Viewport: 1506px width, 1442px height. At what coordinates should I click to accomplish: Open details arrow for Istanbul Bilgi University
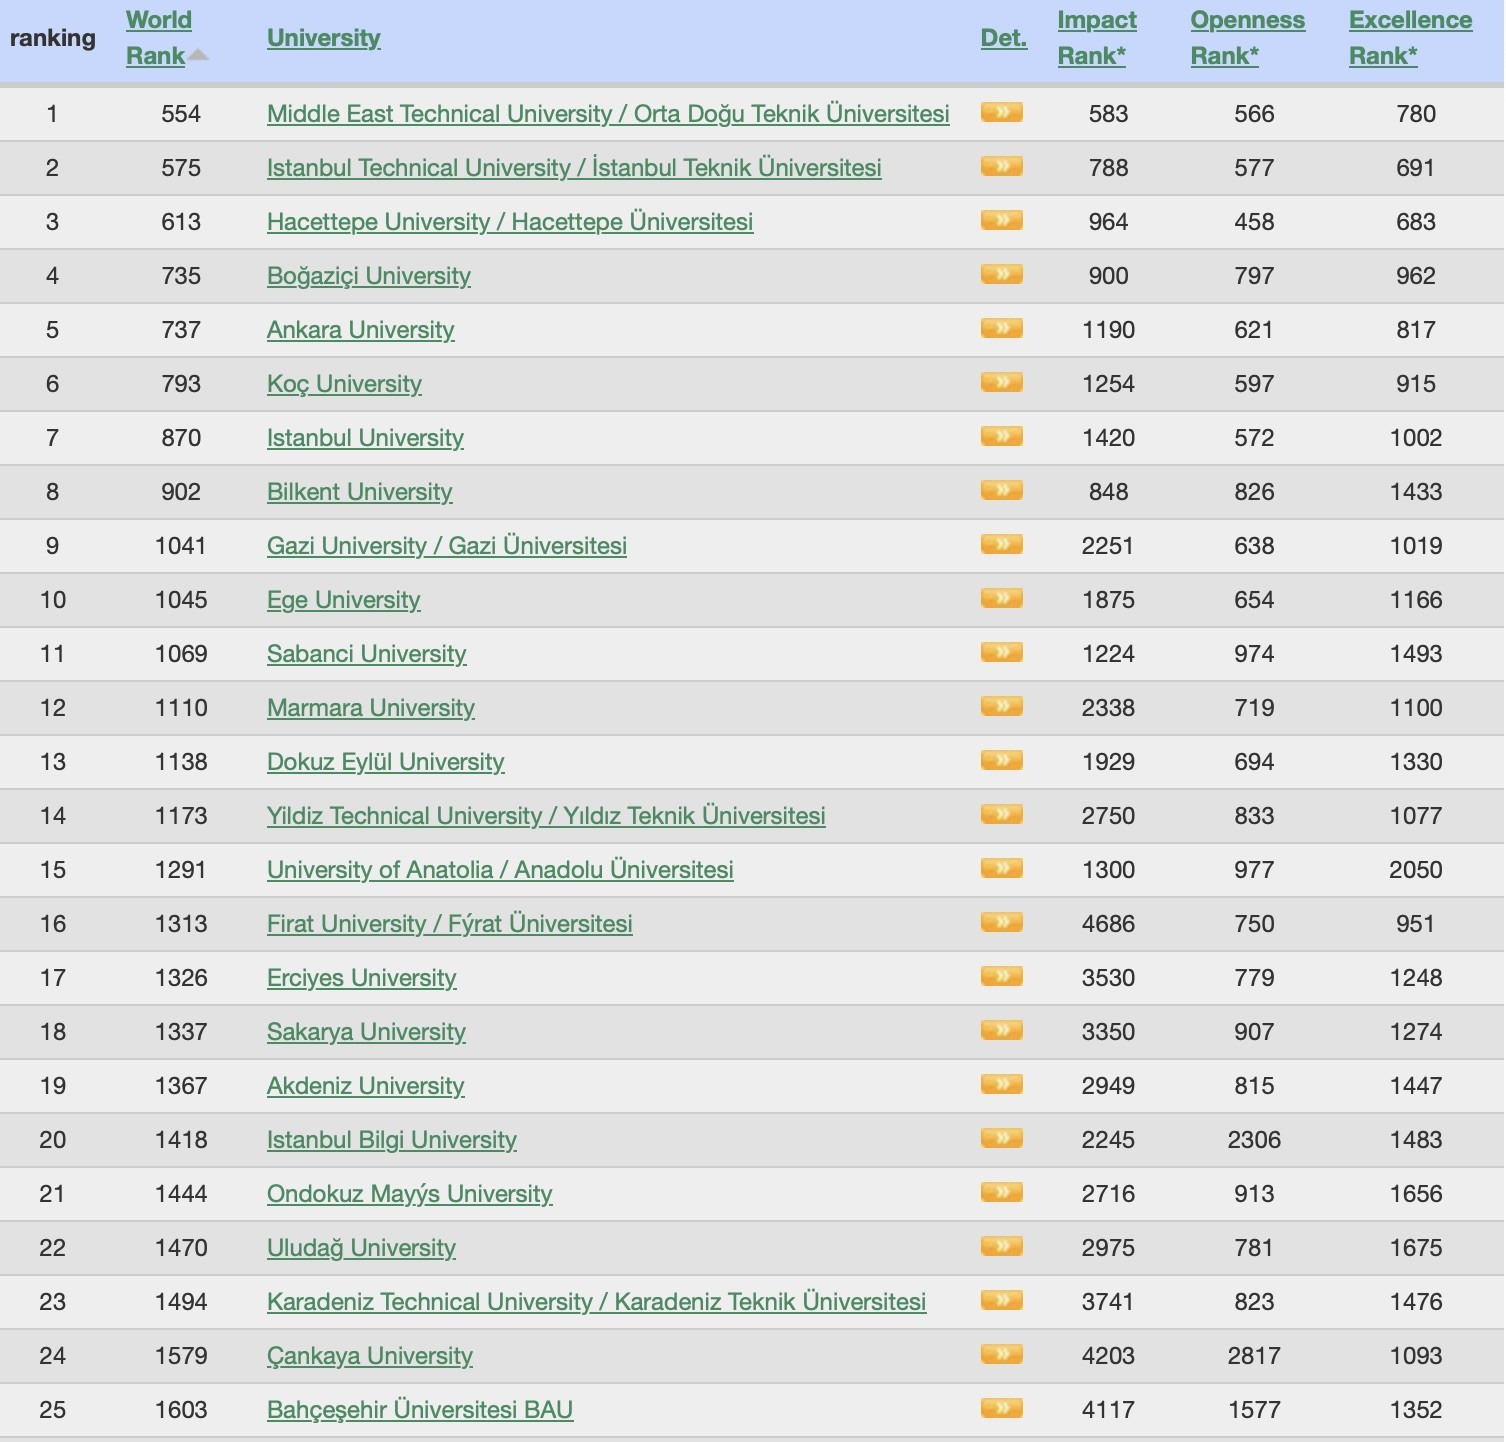point(1001,1138)
